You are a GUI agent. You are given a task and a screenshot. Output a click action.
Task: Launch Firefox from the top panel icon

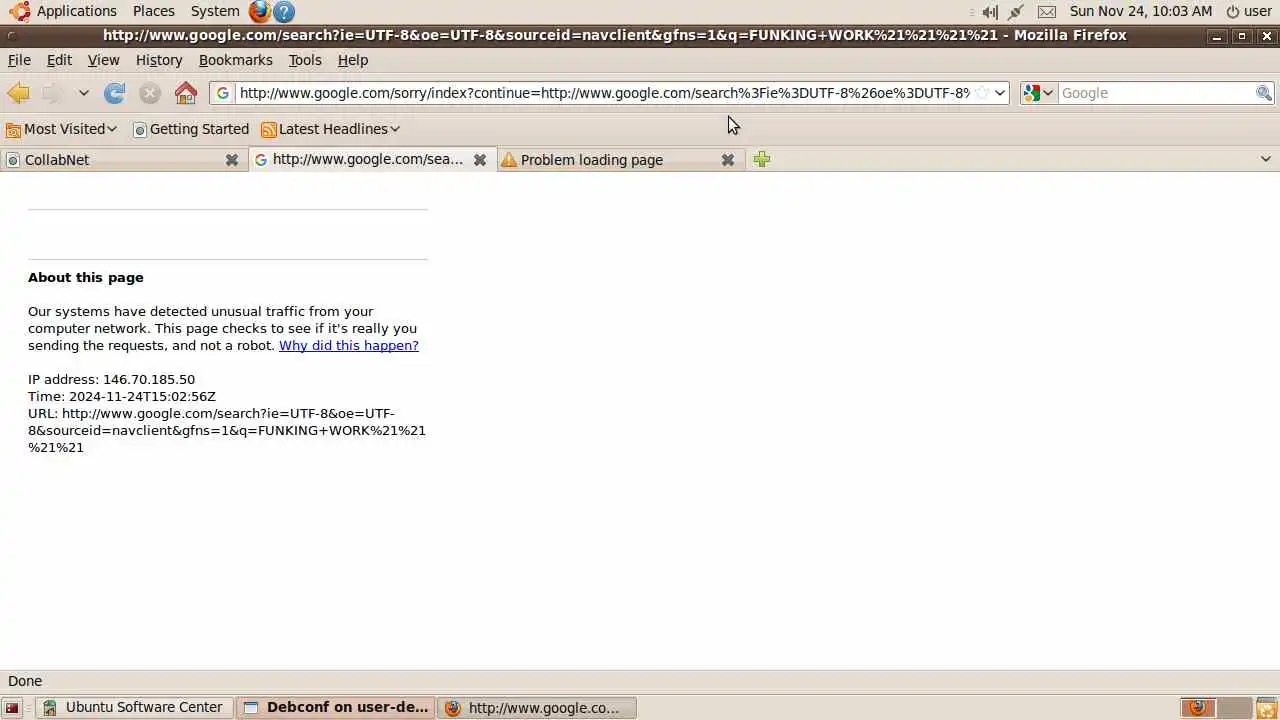(260, 11)
